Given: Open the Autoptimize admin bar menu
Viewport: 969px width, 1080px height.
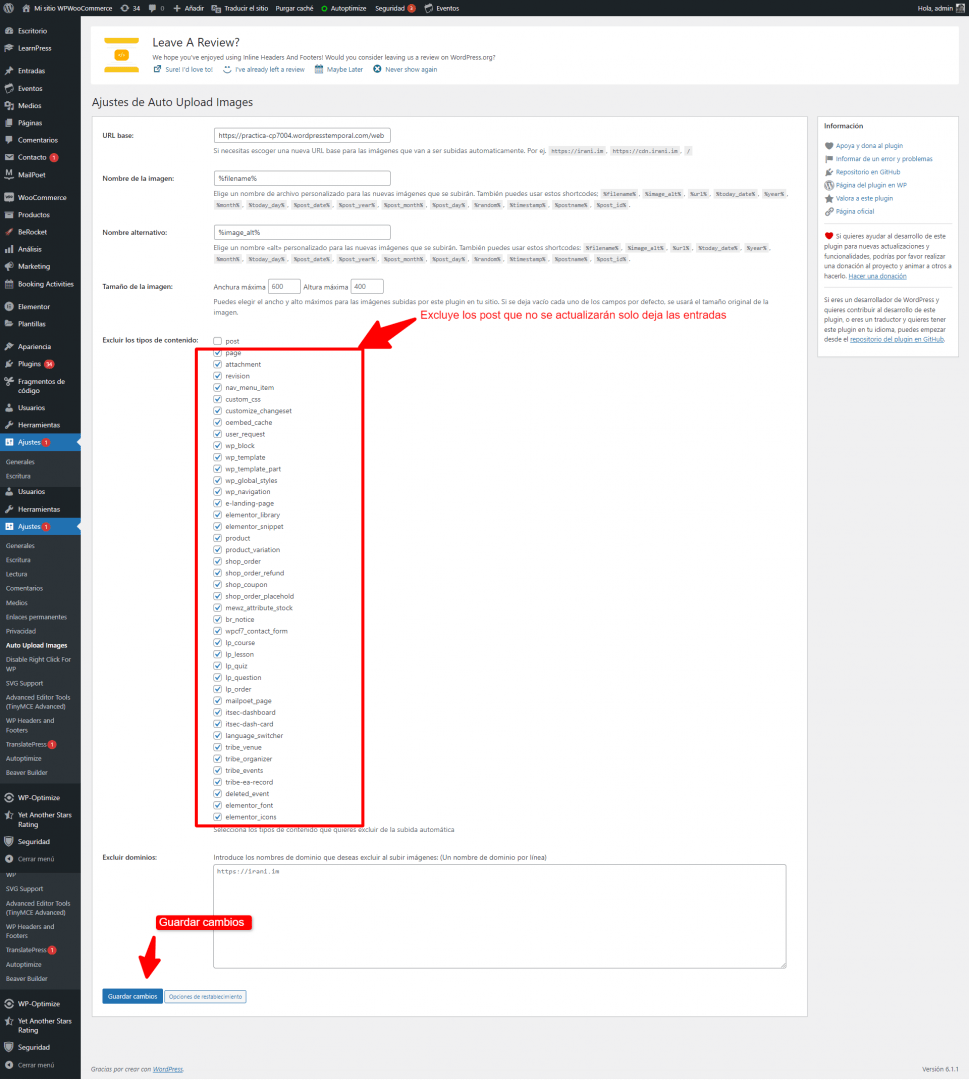Looking at the screenshot, I should pos(343,8).
